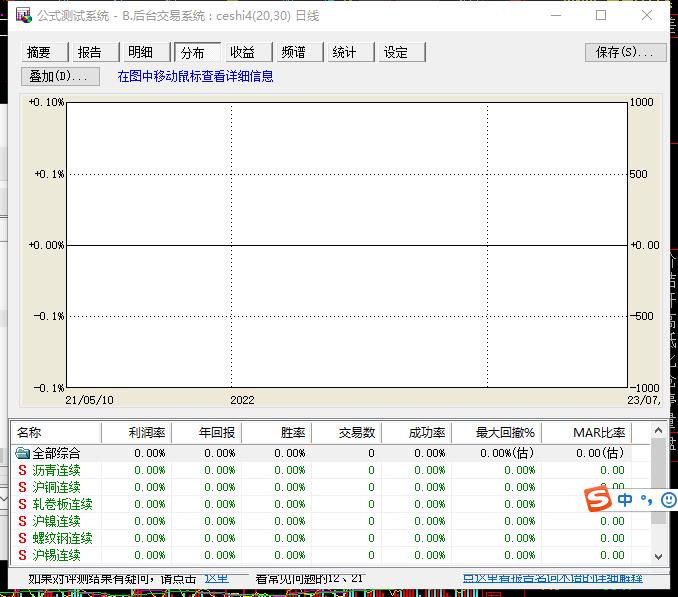Screen dimensions: 678x597
Task: Click the list scrollbar down arrow
Action: tap(659, 556)
